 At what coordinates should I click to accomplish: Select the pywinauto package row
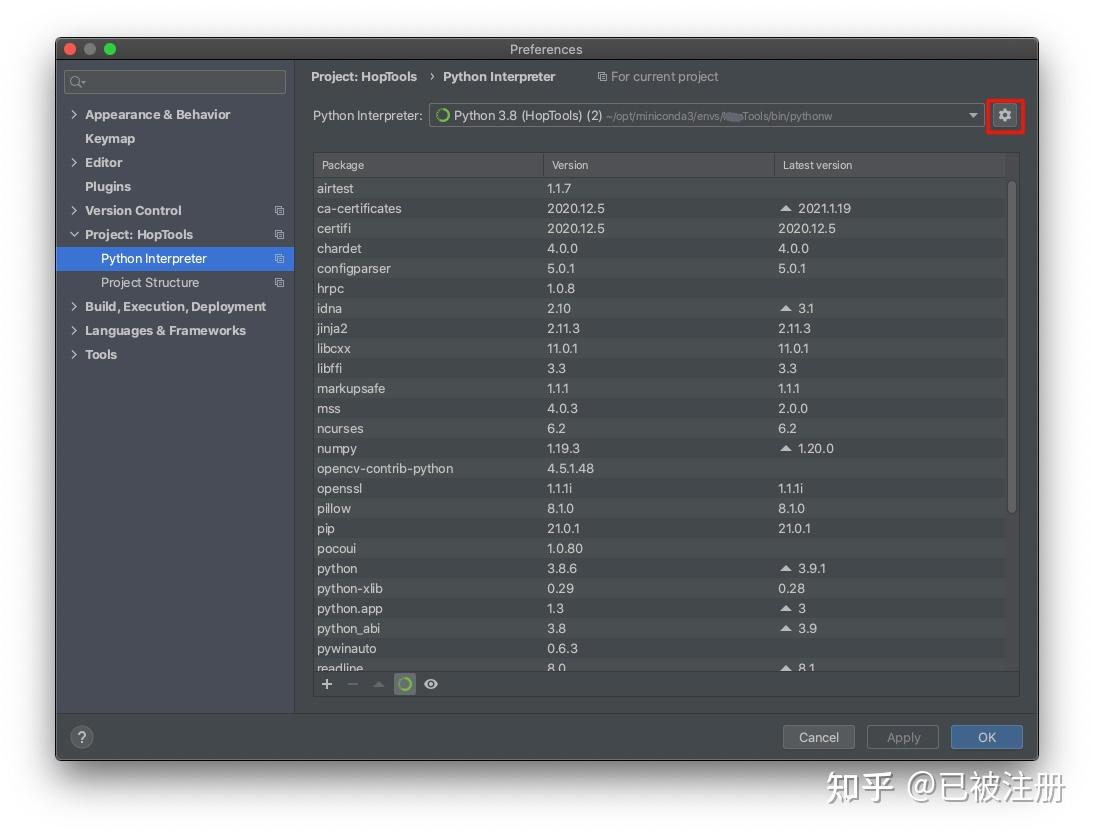point(660,648)
